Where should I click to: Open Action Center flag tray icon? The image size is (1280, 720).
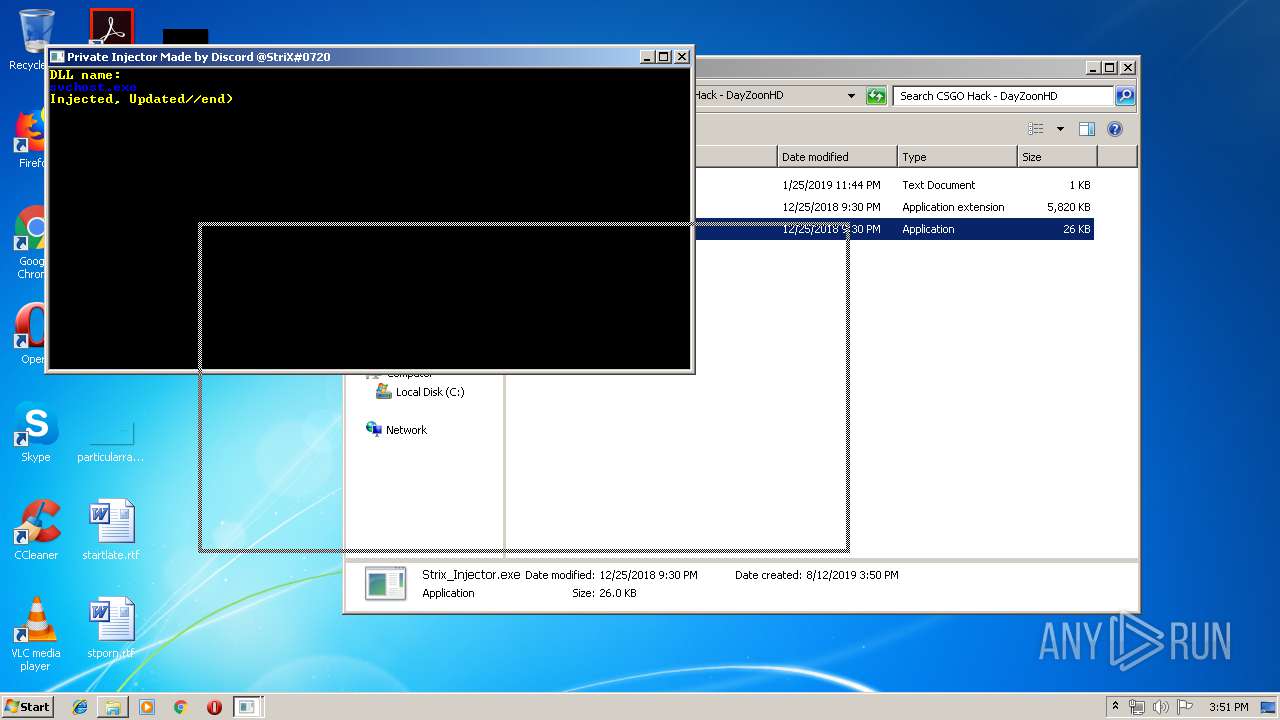coord(1185,707)
